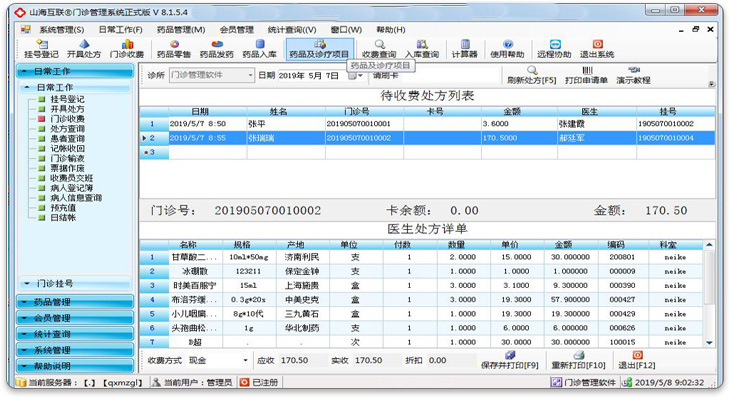Open the 统计查询(V) menu
The width and height of the screenshot is (730, 398).
pyautogui.click(x=292, y=30)
